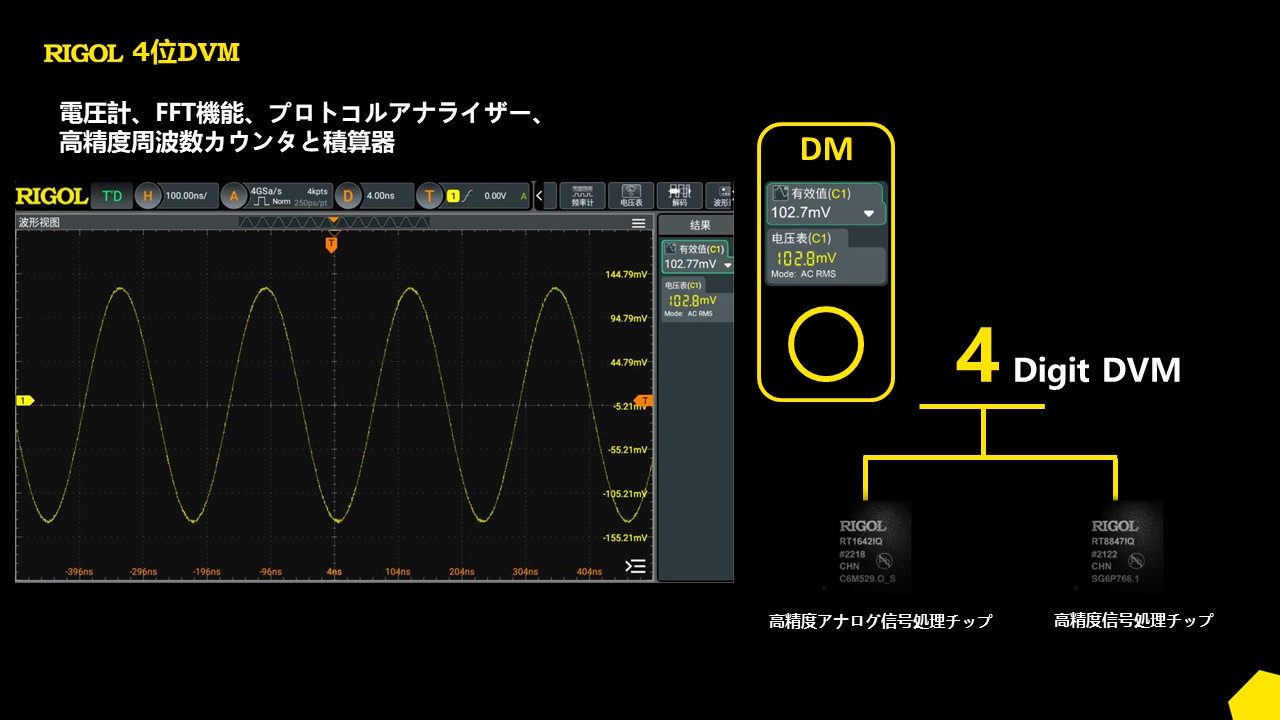Toggle the T'D trigger status indicator
The image size is (1280, 720).
[x=111, y=196]
